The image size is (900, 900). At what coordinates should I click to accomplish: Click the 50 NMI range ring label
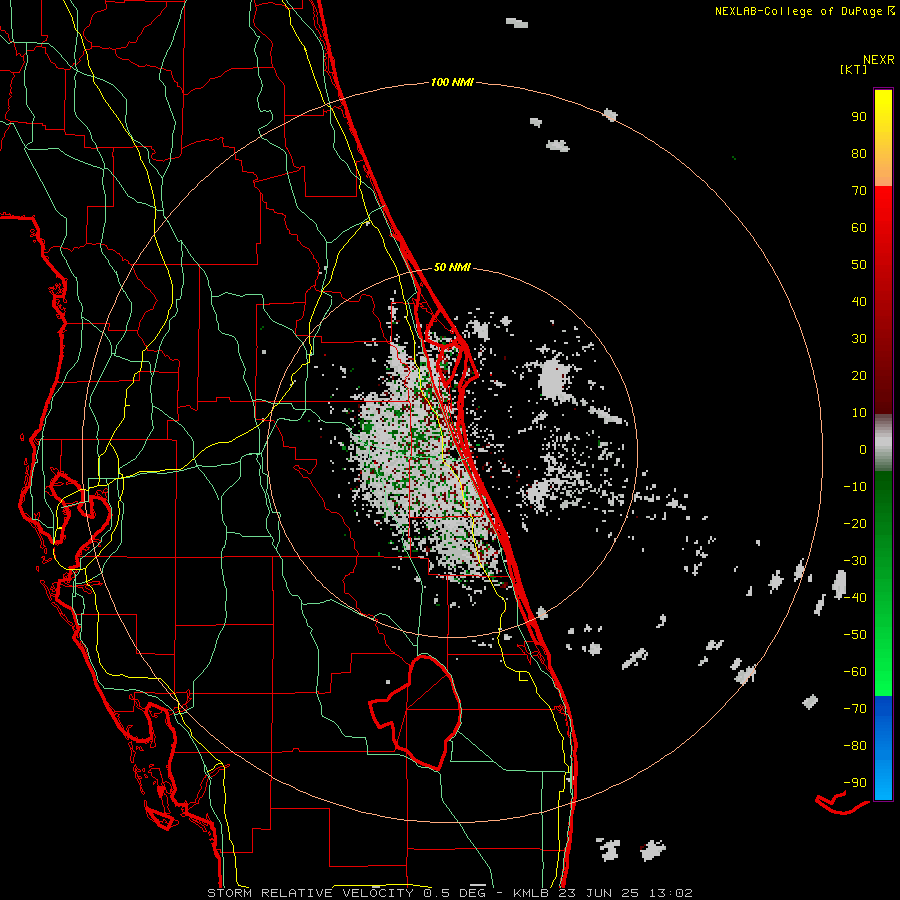(452, 267)
